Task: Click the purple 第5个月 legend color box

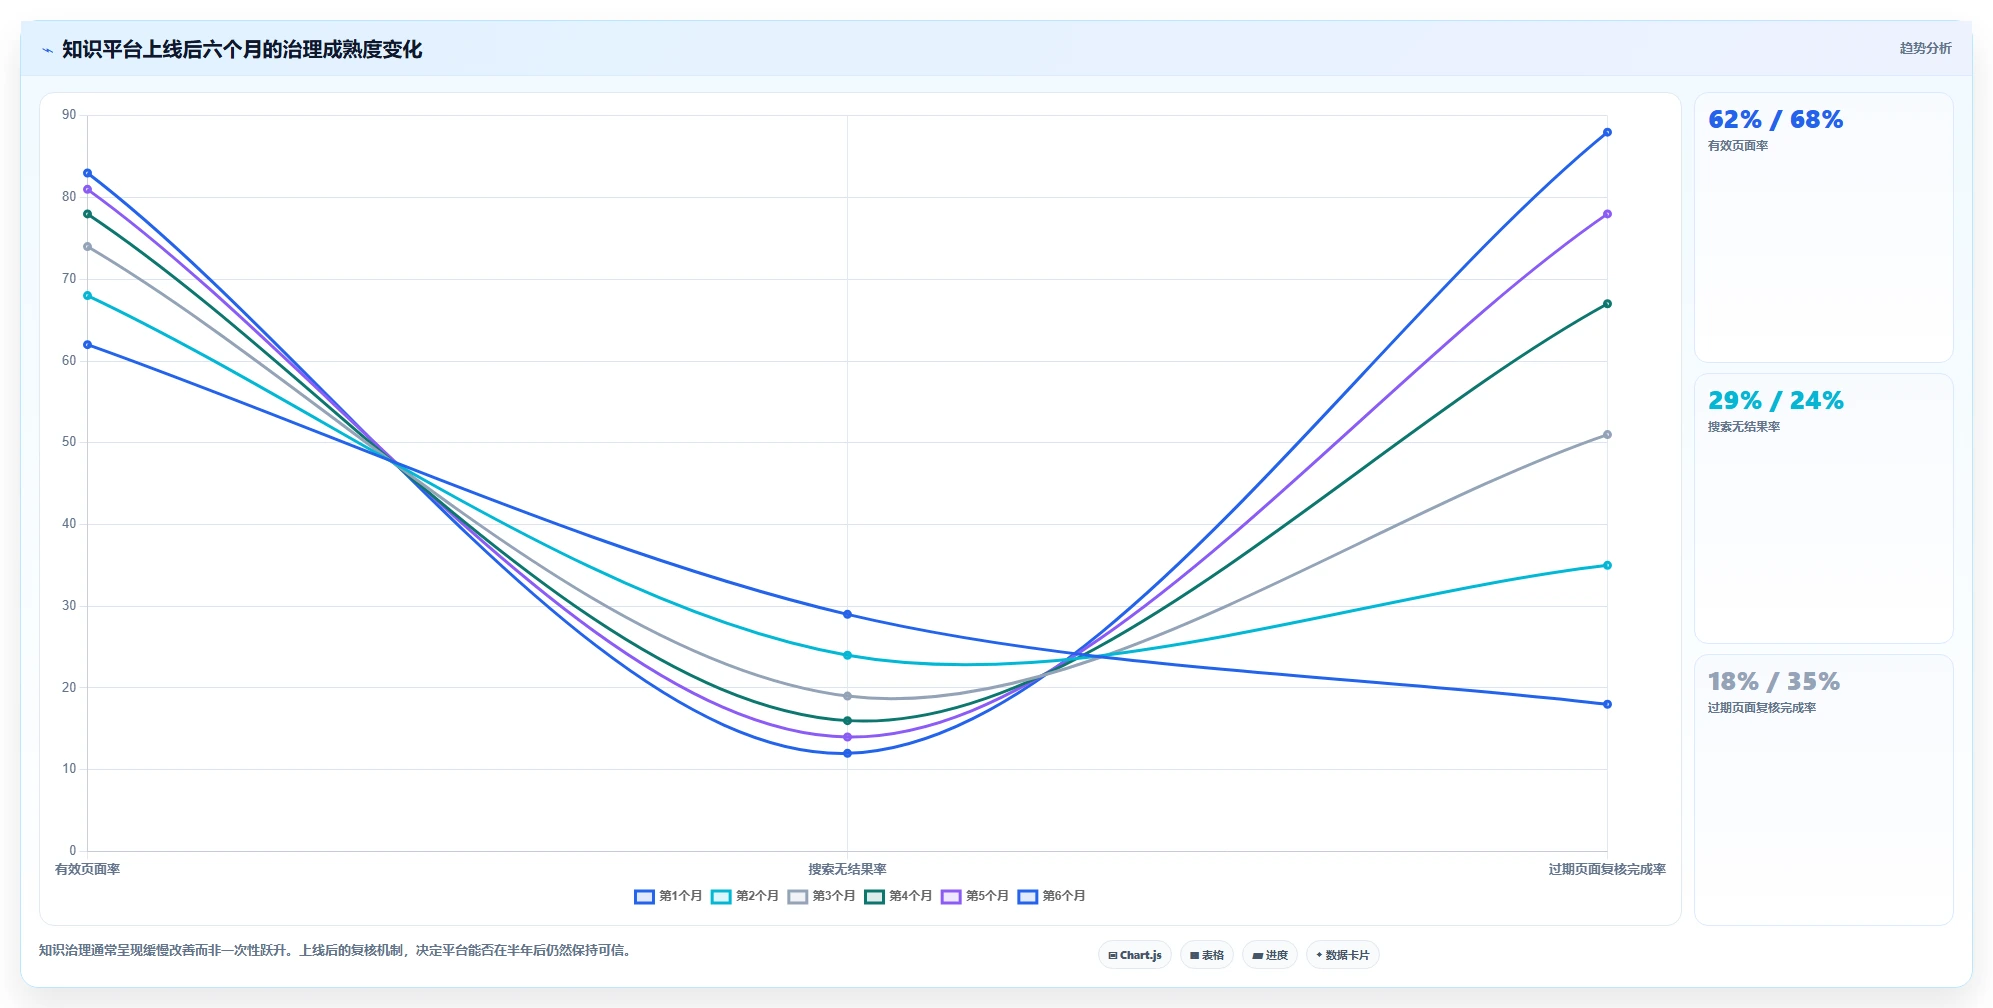Action: 951,897
